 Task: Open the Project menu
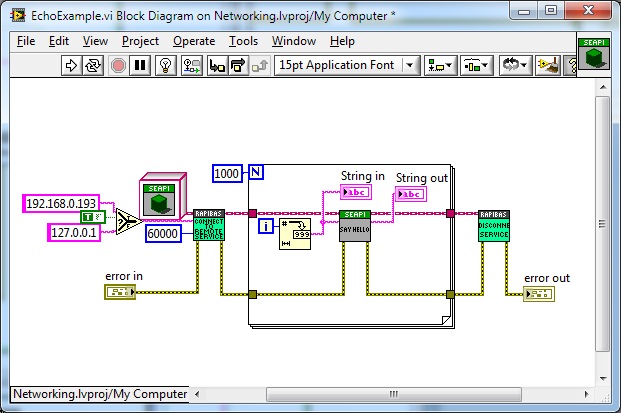(140, 41)
